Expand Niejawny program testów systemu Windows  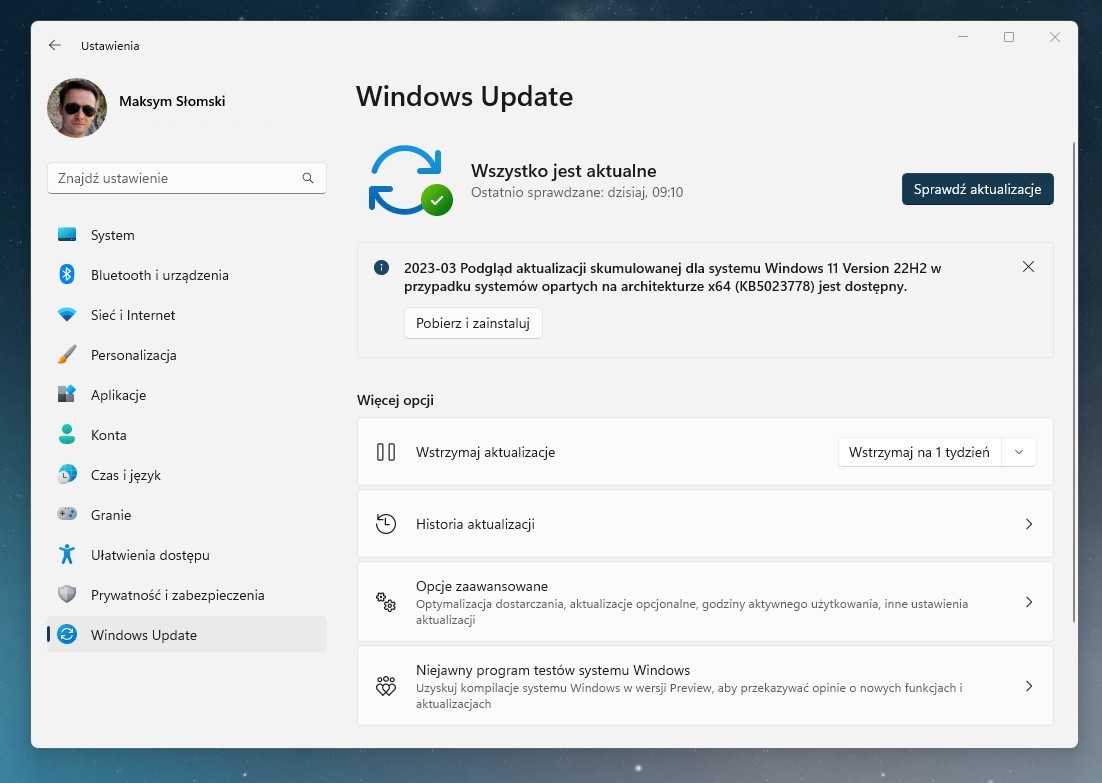(705, 685)
